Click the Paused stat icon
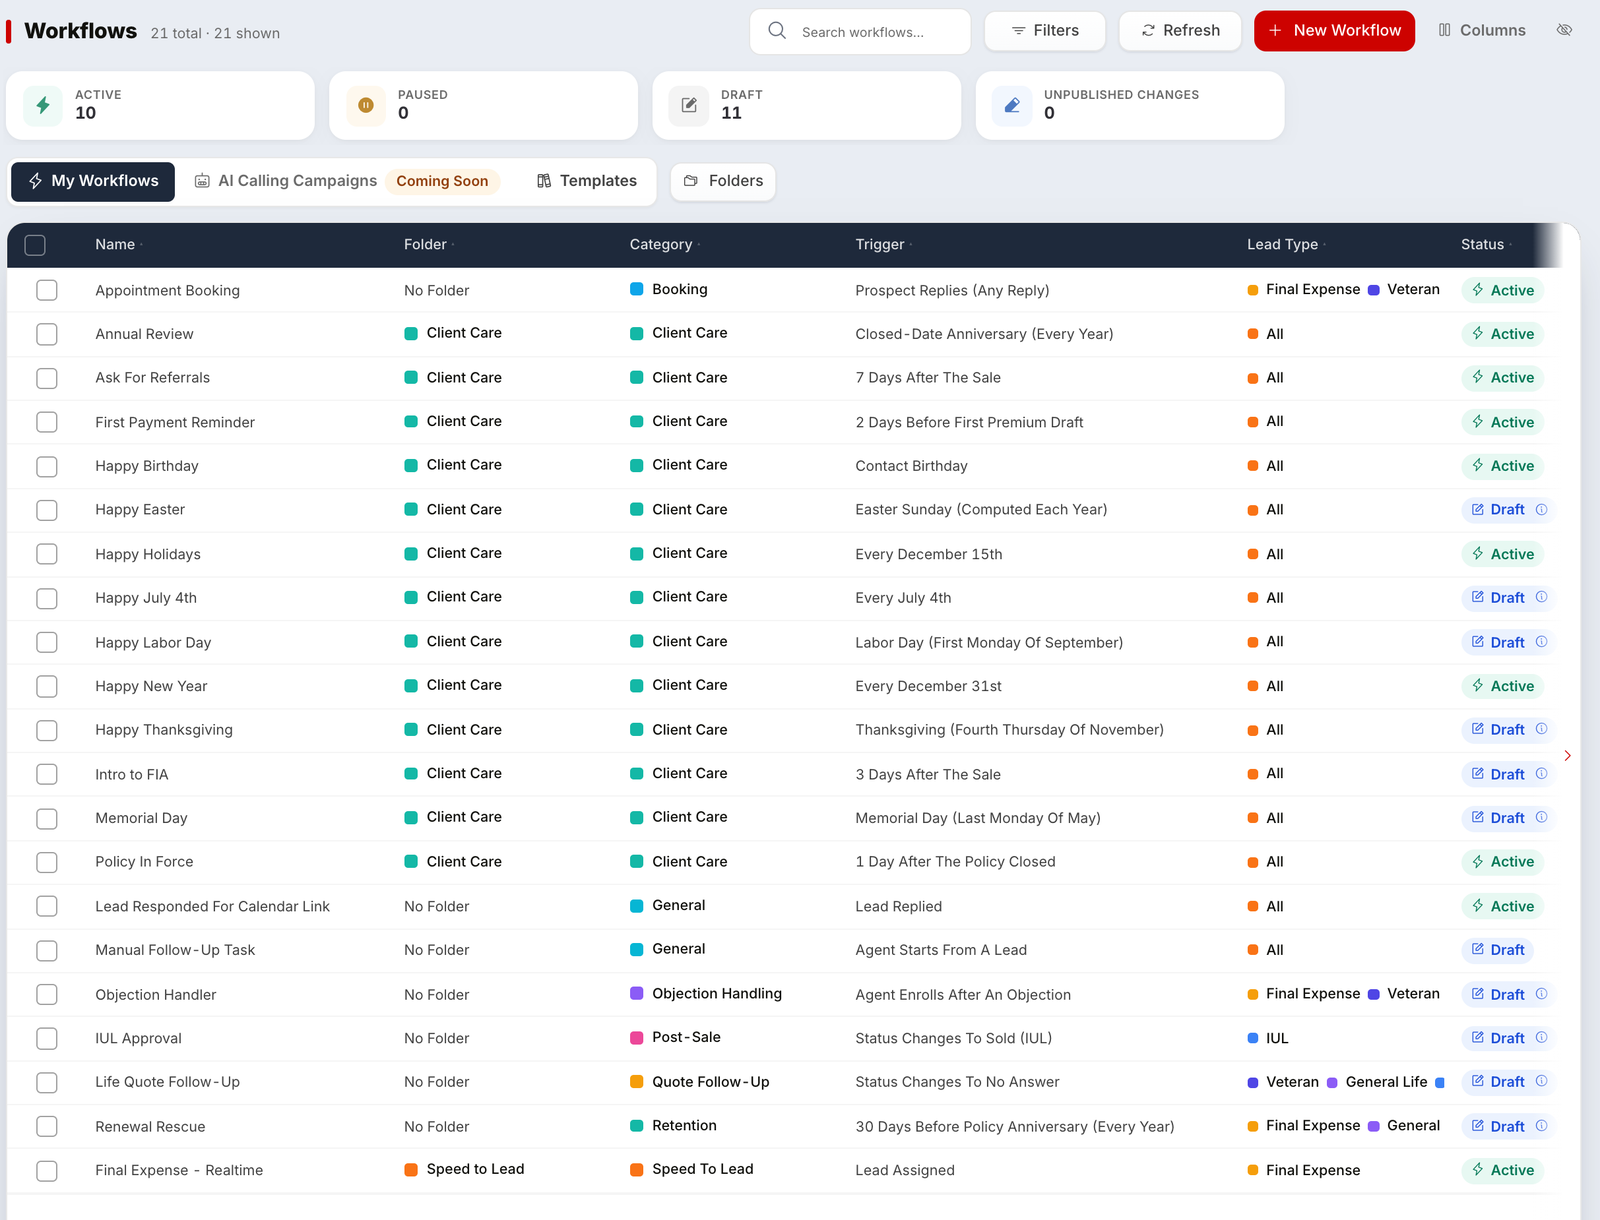 (366, 105)
